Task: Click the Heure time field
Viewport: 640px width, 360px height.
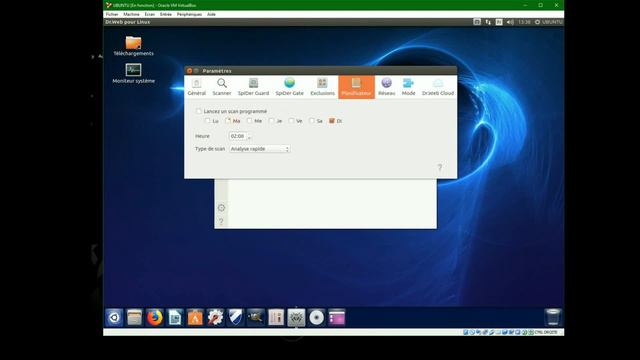Action: point(238,136)
